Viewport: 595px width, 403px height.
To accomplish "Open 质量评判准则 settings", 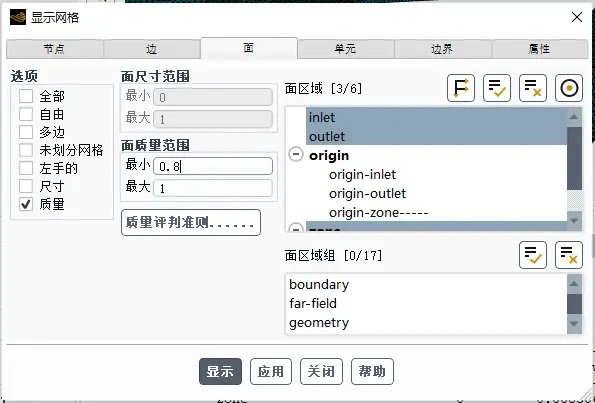I will pyautogui.click(x=191, y=222).
